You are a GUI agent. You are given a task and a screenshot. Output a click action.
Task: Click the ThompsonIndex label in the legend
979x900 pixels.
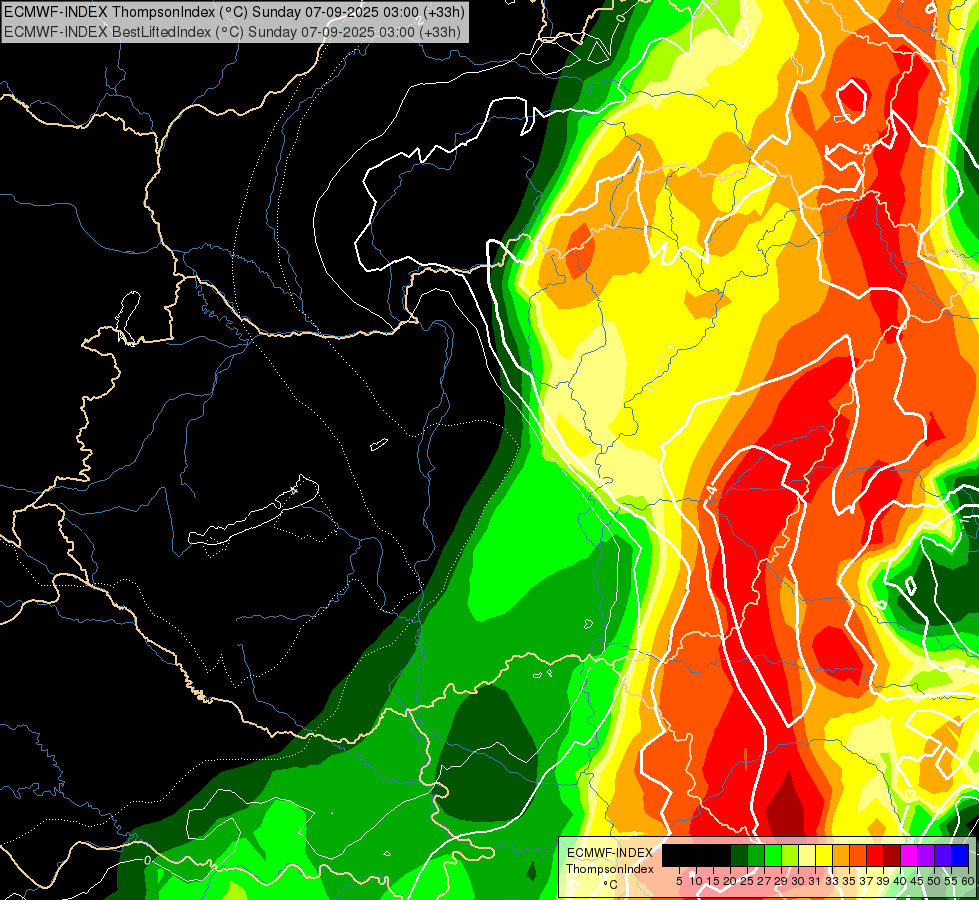point(610,869)
